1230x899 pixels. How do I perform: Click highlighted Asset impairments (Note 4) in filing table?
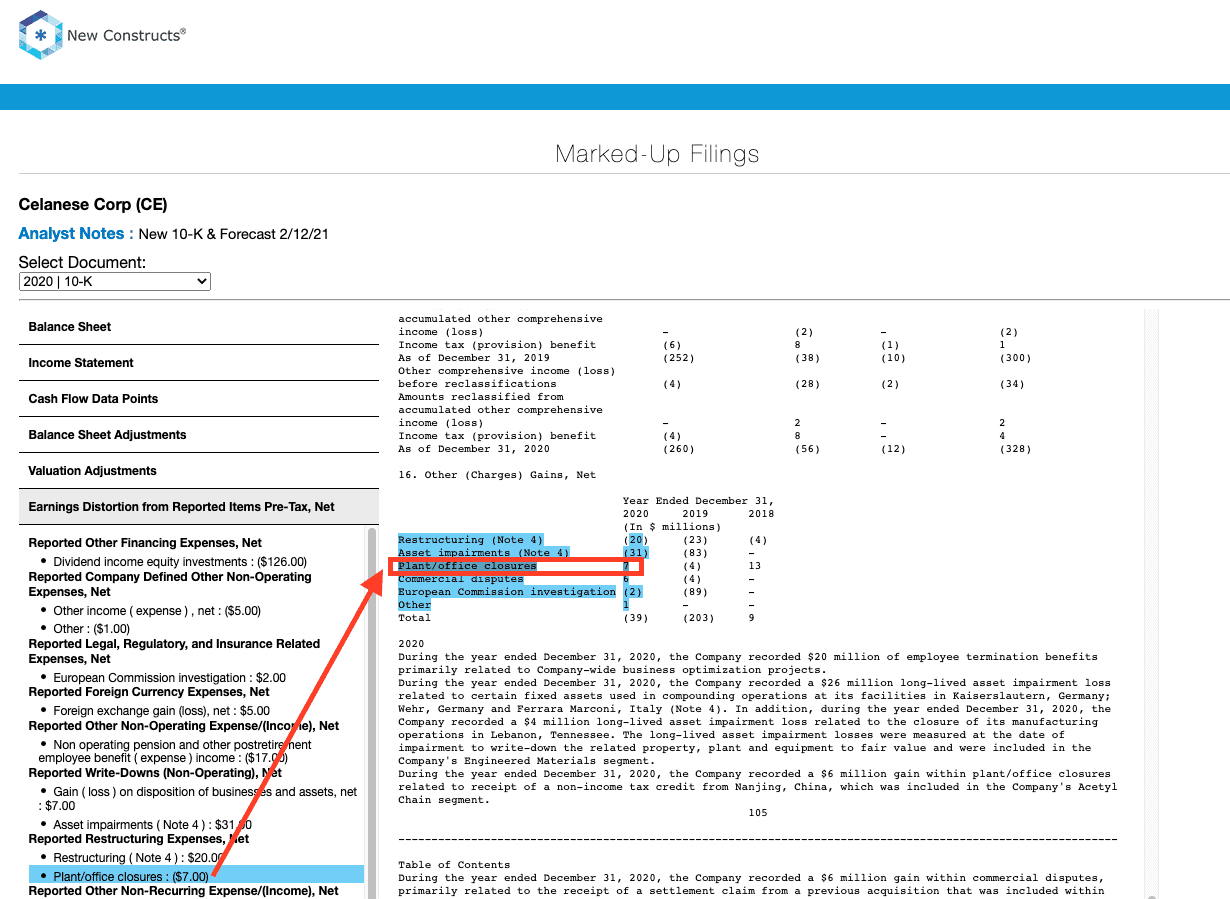pos(484,553)
